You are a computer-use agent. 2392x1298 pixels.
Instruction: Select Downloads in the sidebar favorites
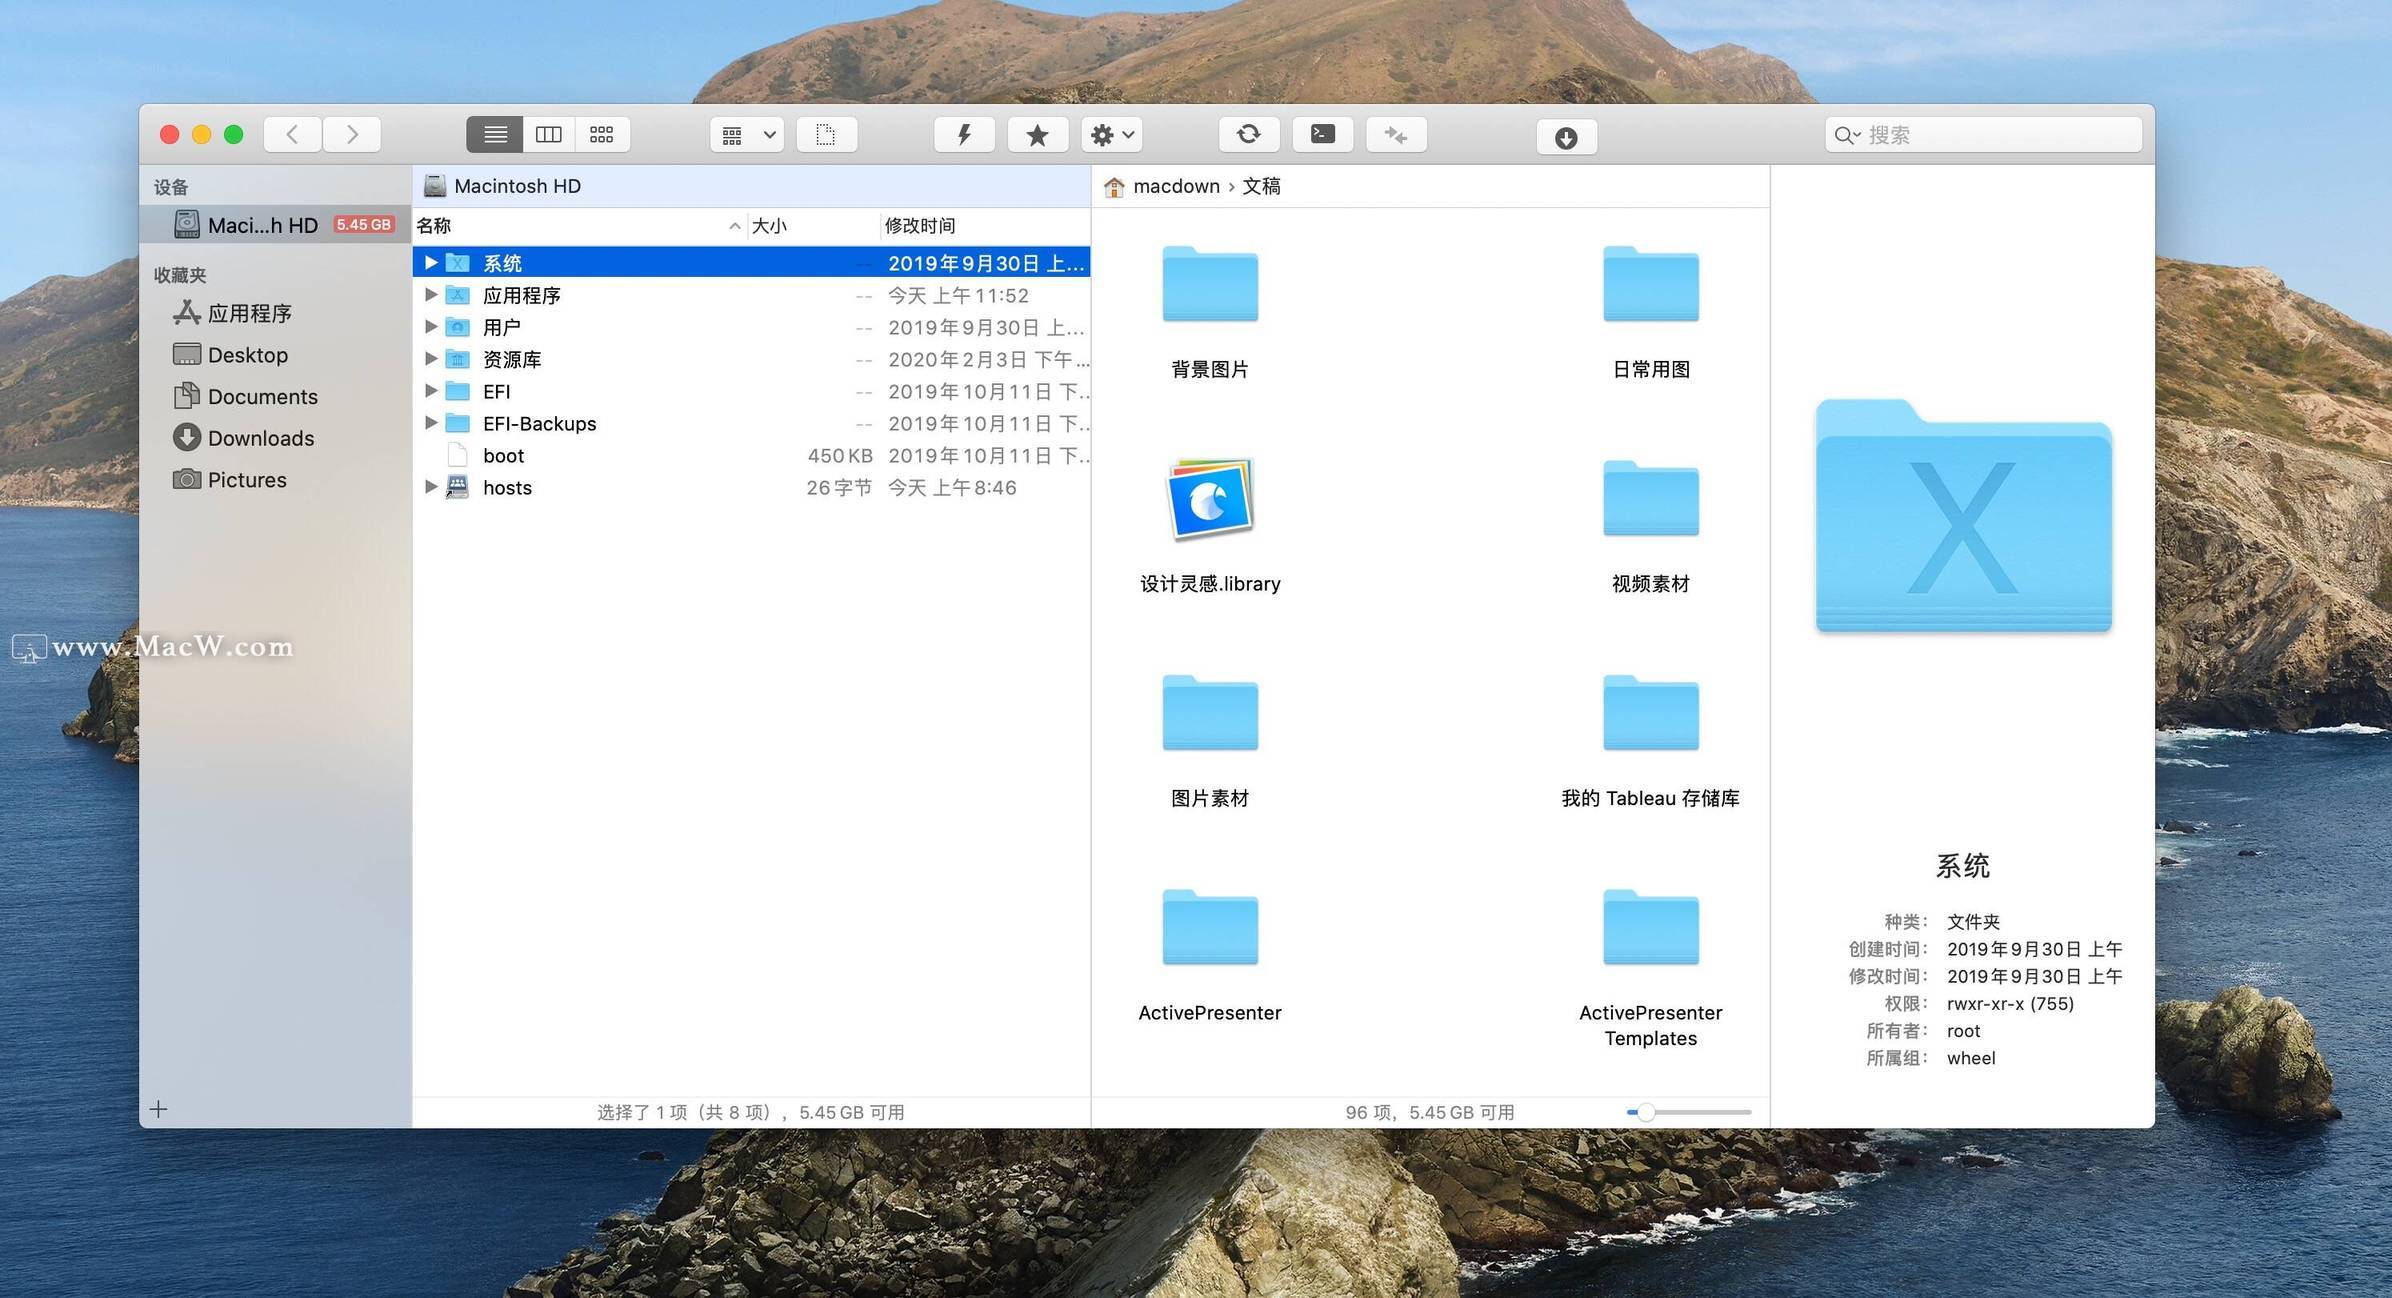click(260, 438)
